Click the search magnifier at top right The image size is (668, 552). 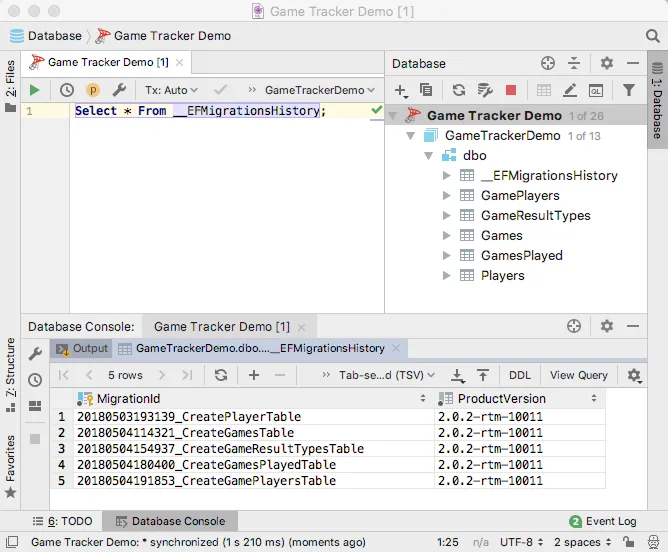pyautogui.click(x=652, y=36)
